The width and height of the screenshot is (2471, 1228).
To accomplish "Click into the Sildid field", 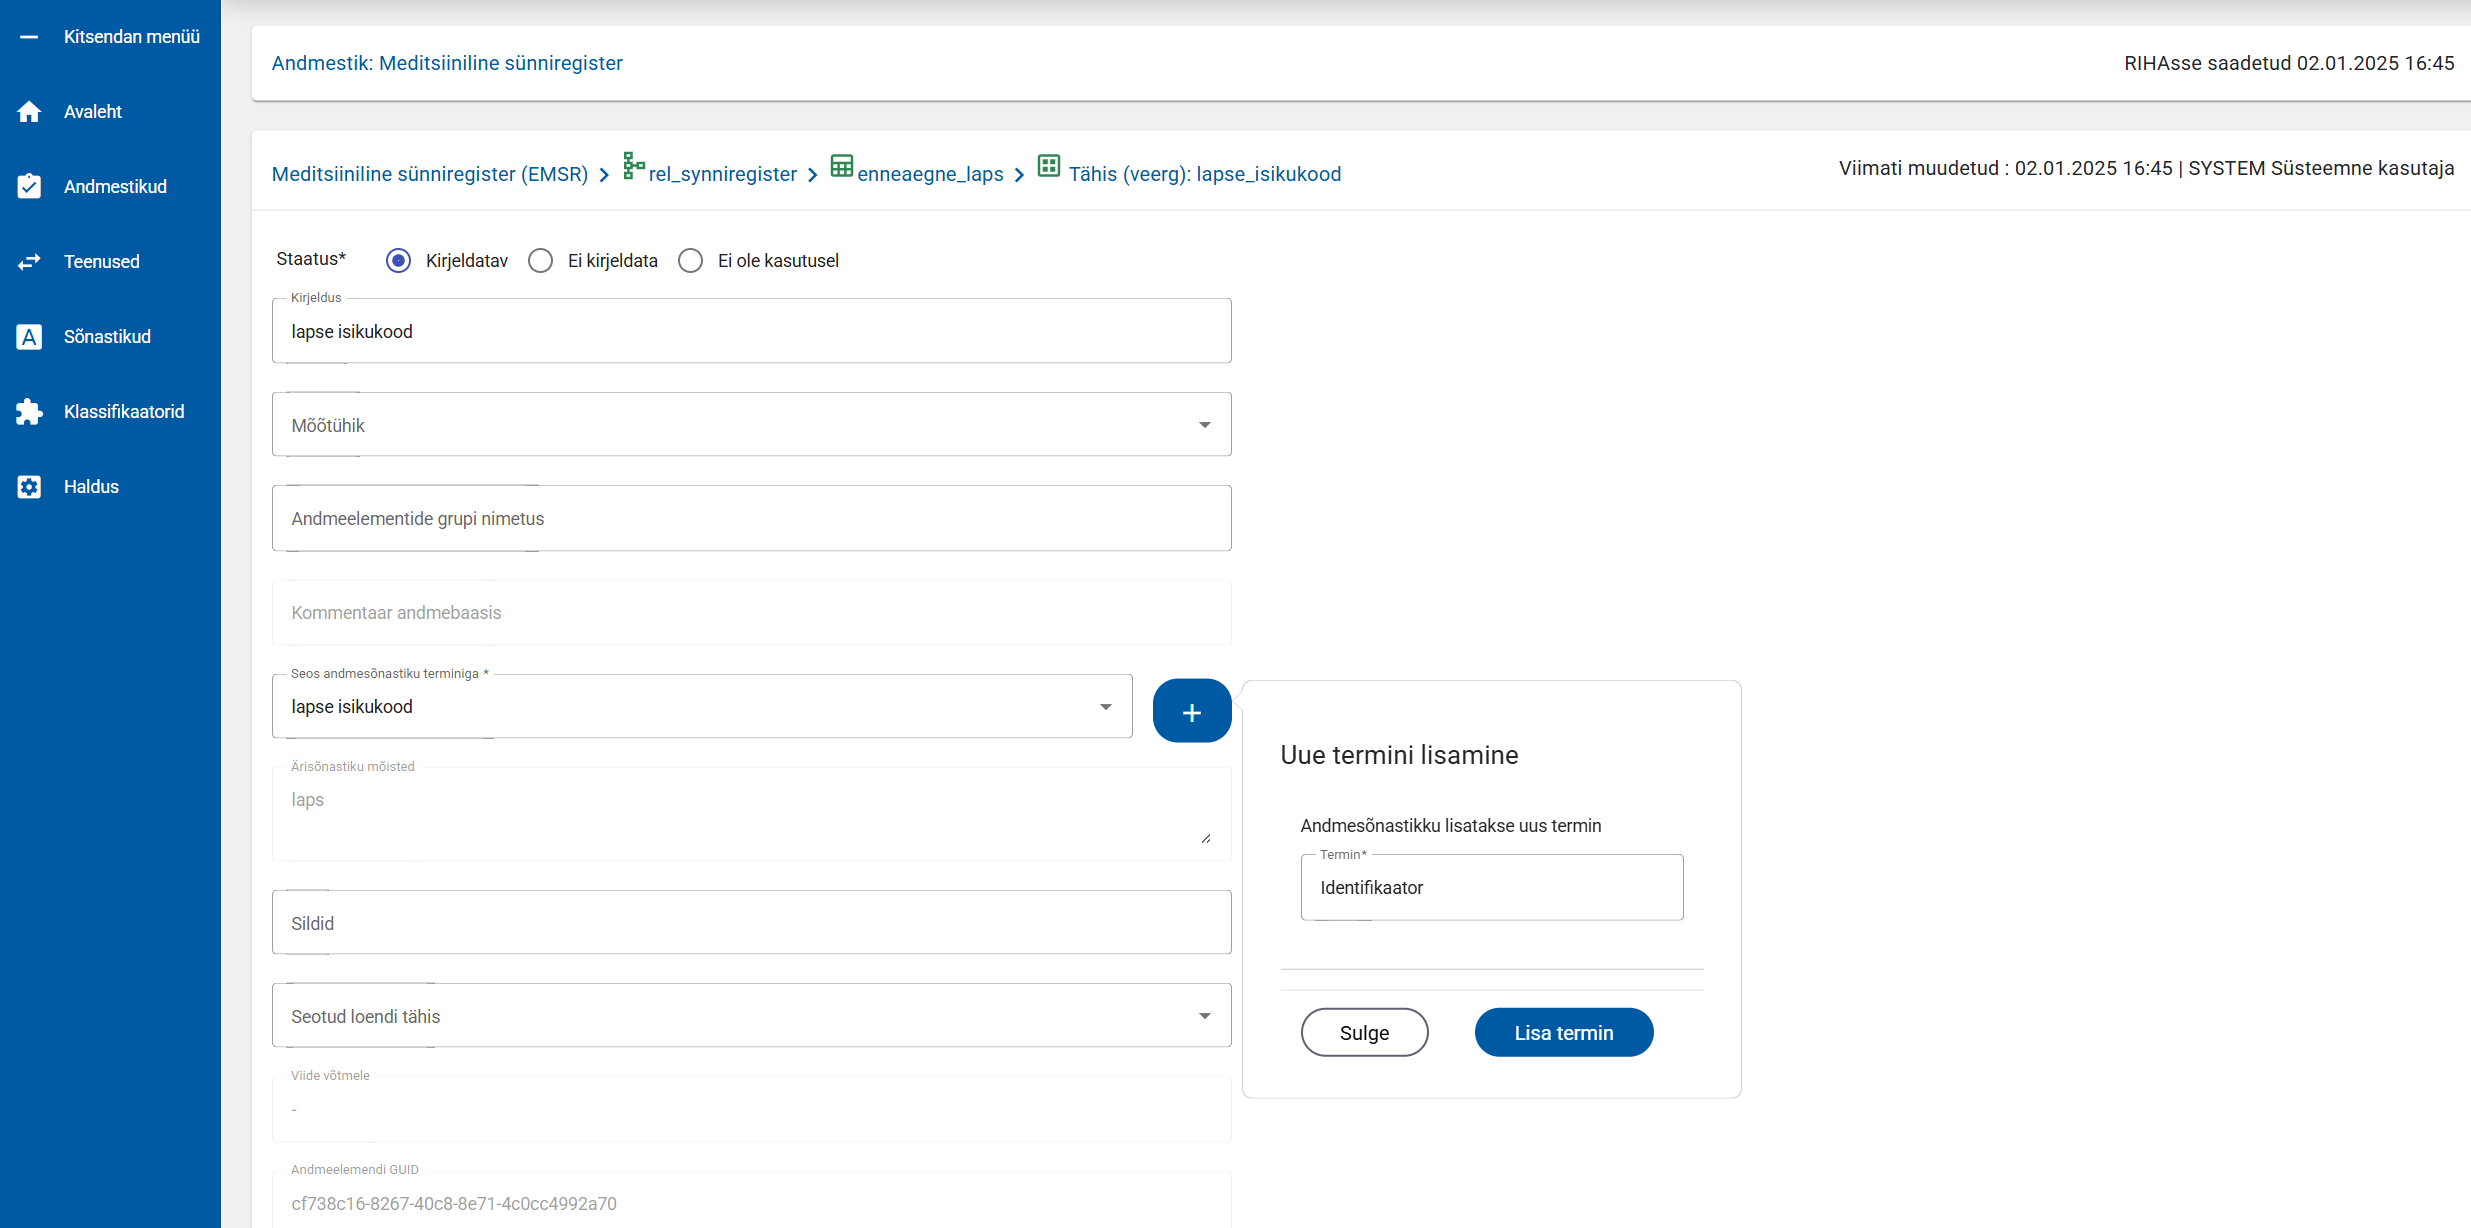I will coord(751,923).
